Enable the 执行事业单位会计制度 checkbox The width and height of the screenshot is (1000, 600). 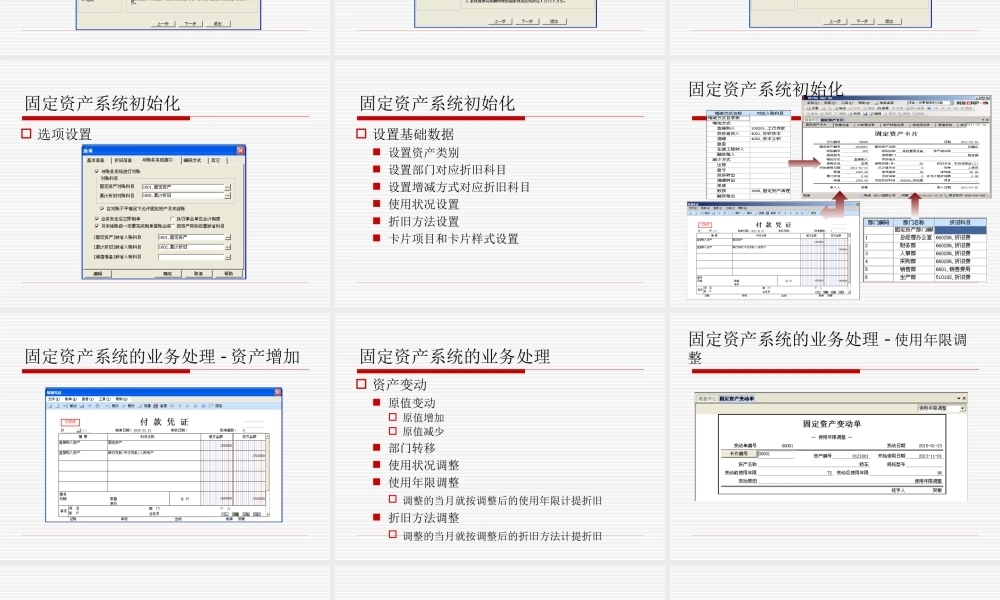(x=172, y=219)
